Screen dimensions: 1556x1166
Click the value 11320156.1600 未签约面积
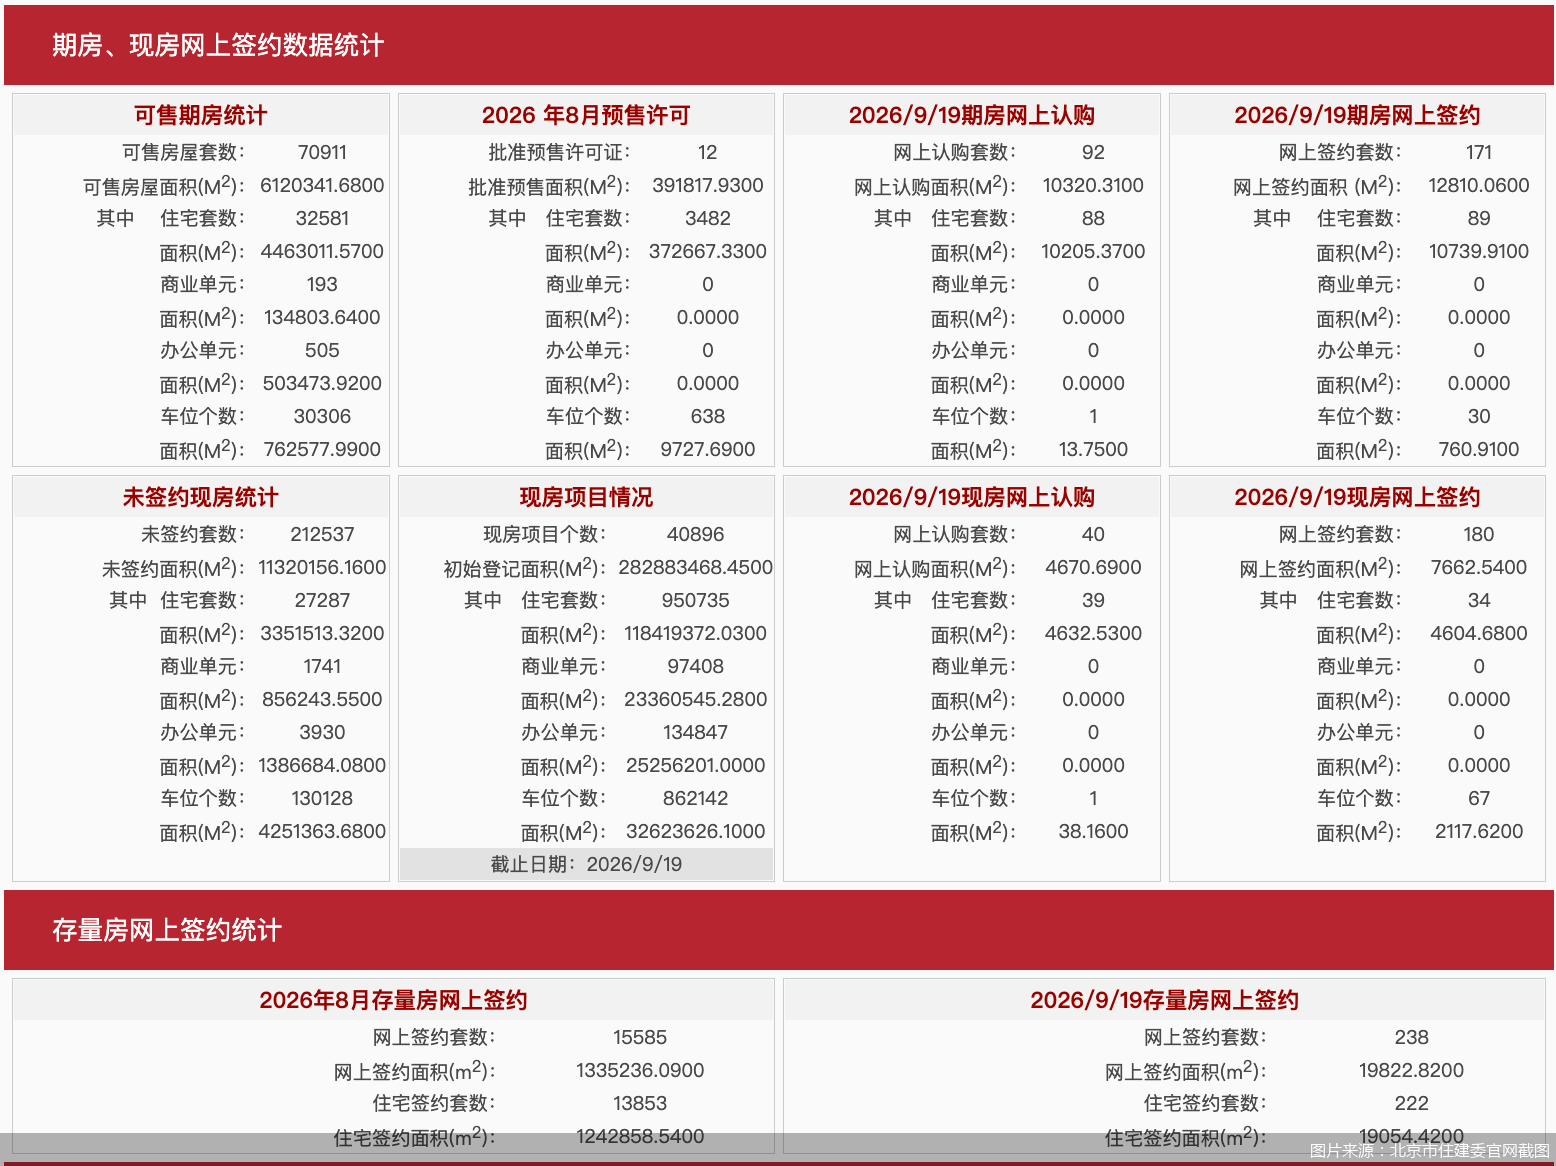(x=322, y=567)
